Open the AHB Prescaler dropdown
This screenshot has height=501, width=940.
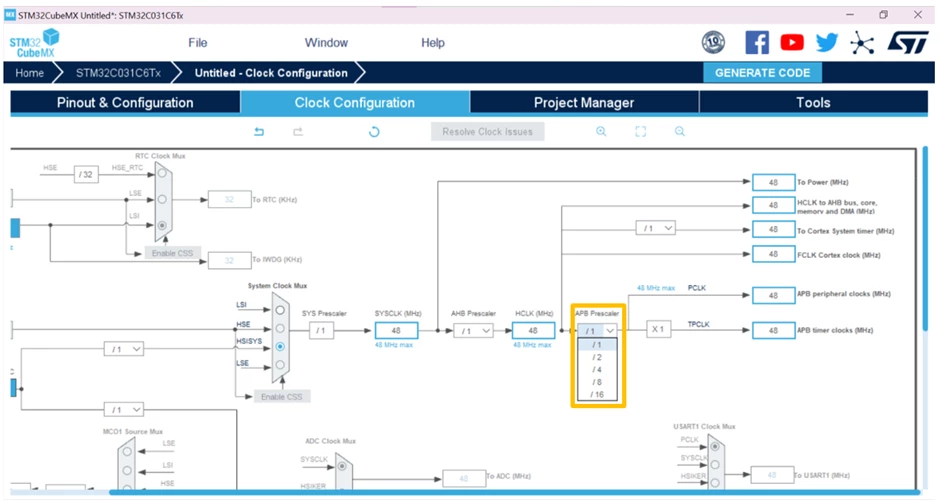click(x=474, y=331)
